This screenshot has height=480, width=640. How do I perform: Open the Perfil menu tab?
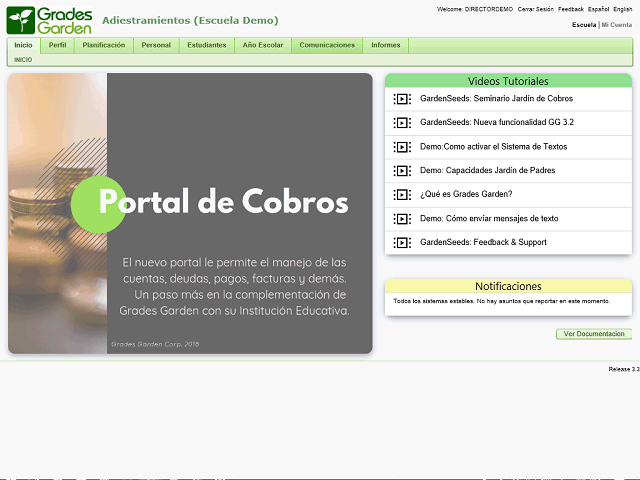[58, 45]
